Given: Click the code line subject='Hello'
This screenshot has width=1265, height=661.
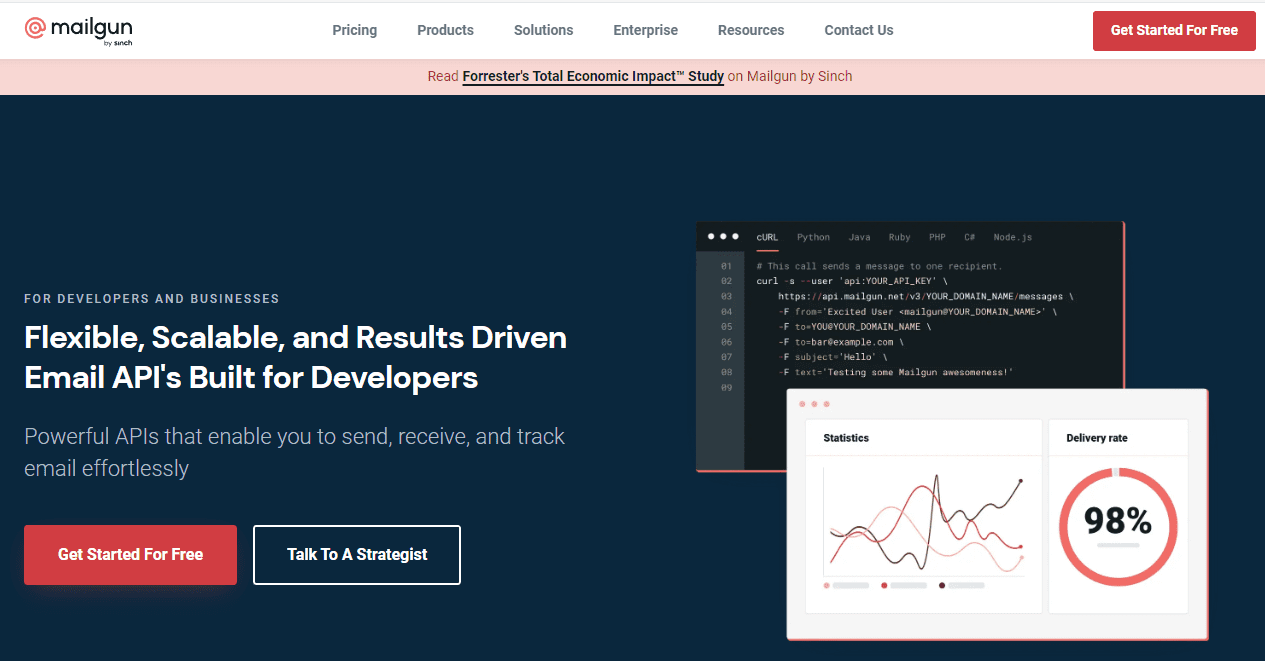Looking at the screenshot, I should (833, 357).
